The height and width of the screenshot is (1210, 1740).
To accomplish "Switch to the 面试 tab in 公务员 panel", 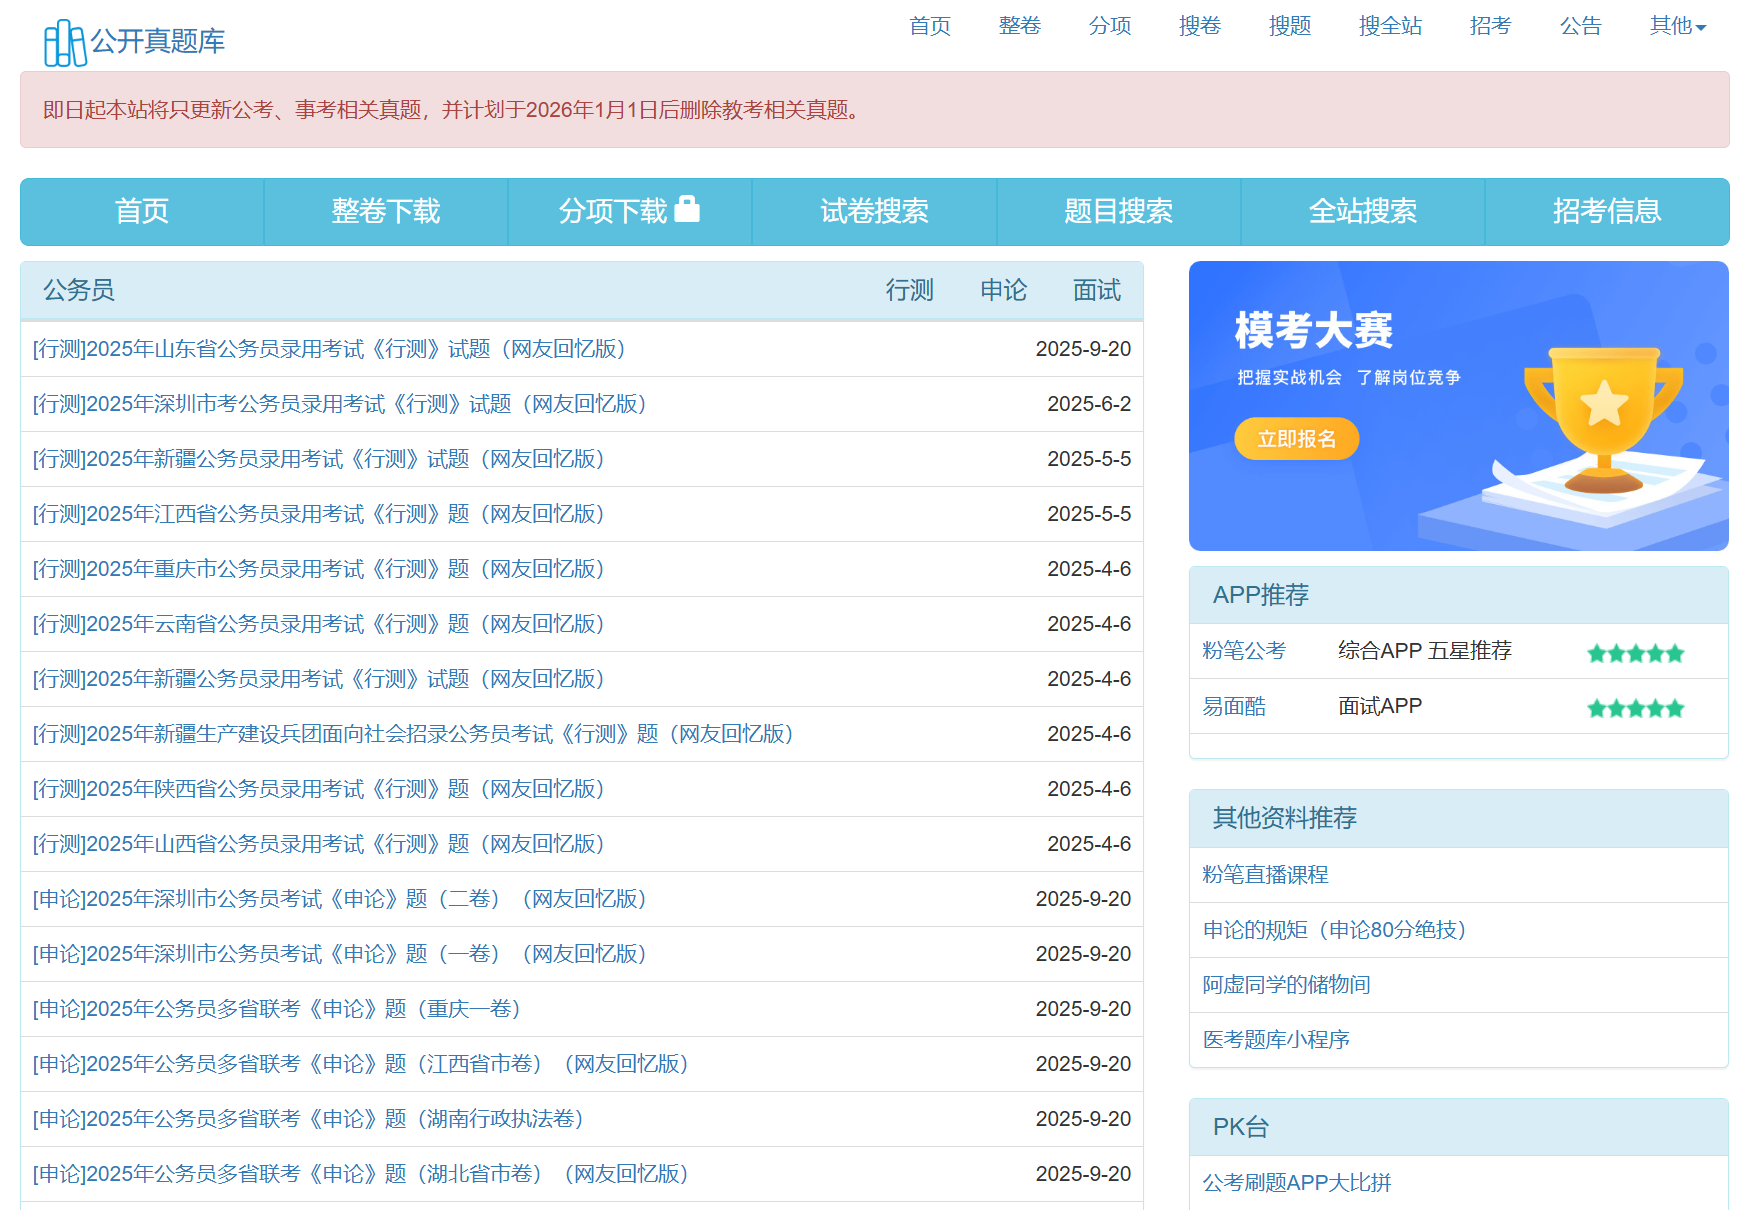I will 1096,290.
